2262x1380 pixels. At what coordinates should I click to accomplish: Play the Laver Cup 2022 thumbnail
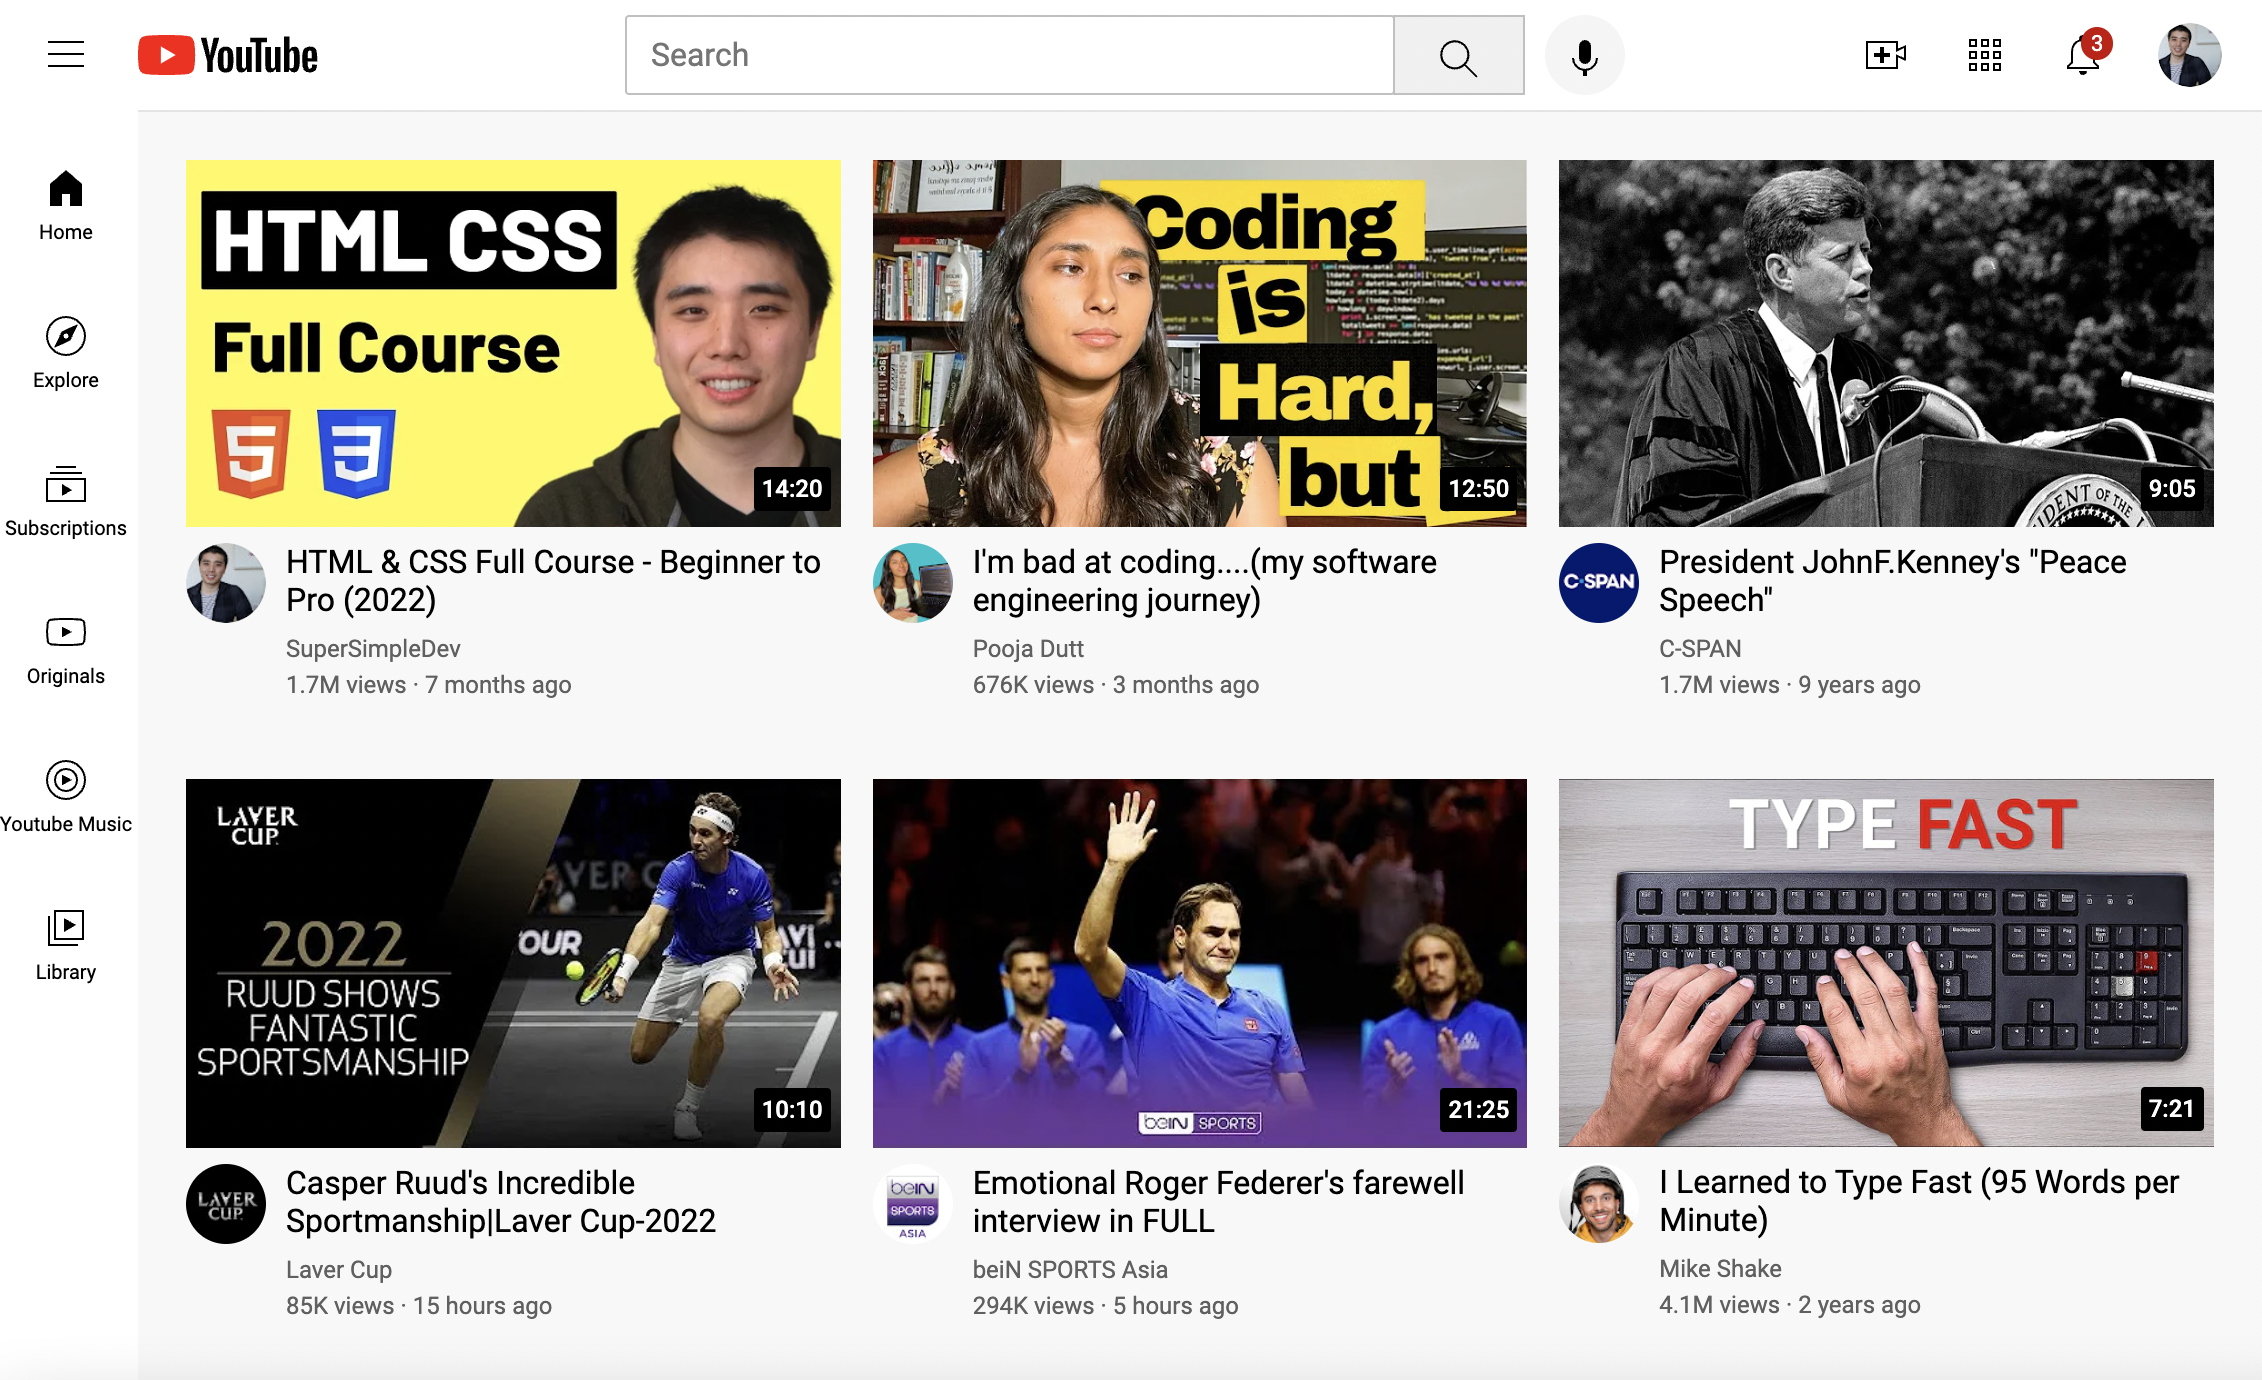click(x=513, y=962)
